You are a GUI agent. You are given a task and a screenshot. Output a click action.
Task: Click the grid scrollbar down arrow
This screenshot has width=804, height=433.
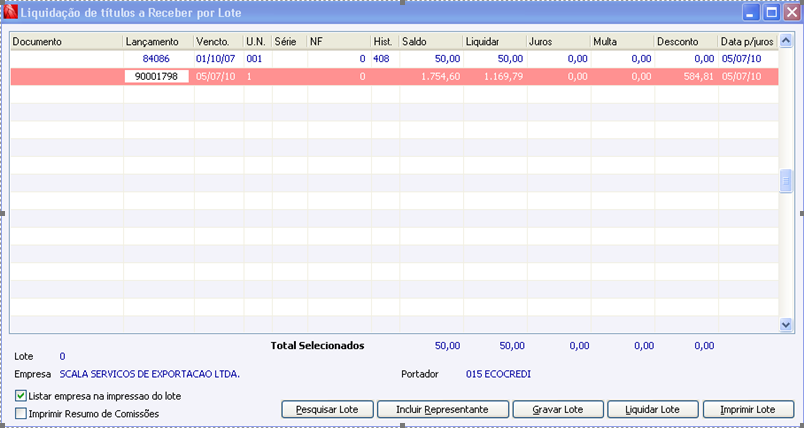[x=786, y=324]
